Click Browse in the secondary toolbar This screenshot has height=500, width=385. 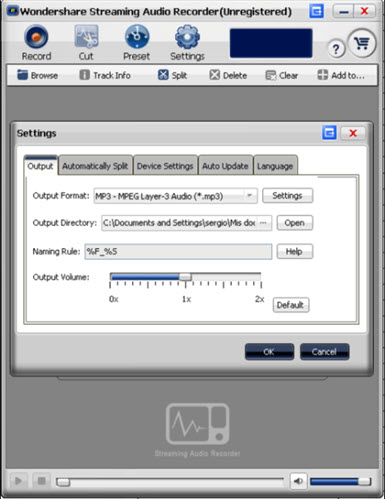(37, 75)
